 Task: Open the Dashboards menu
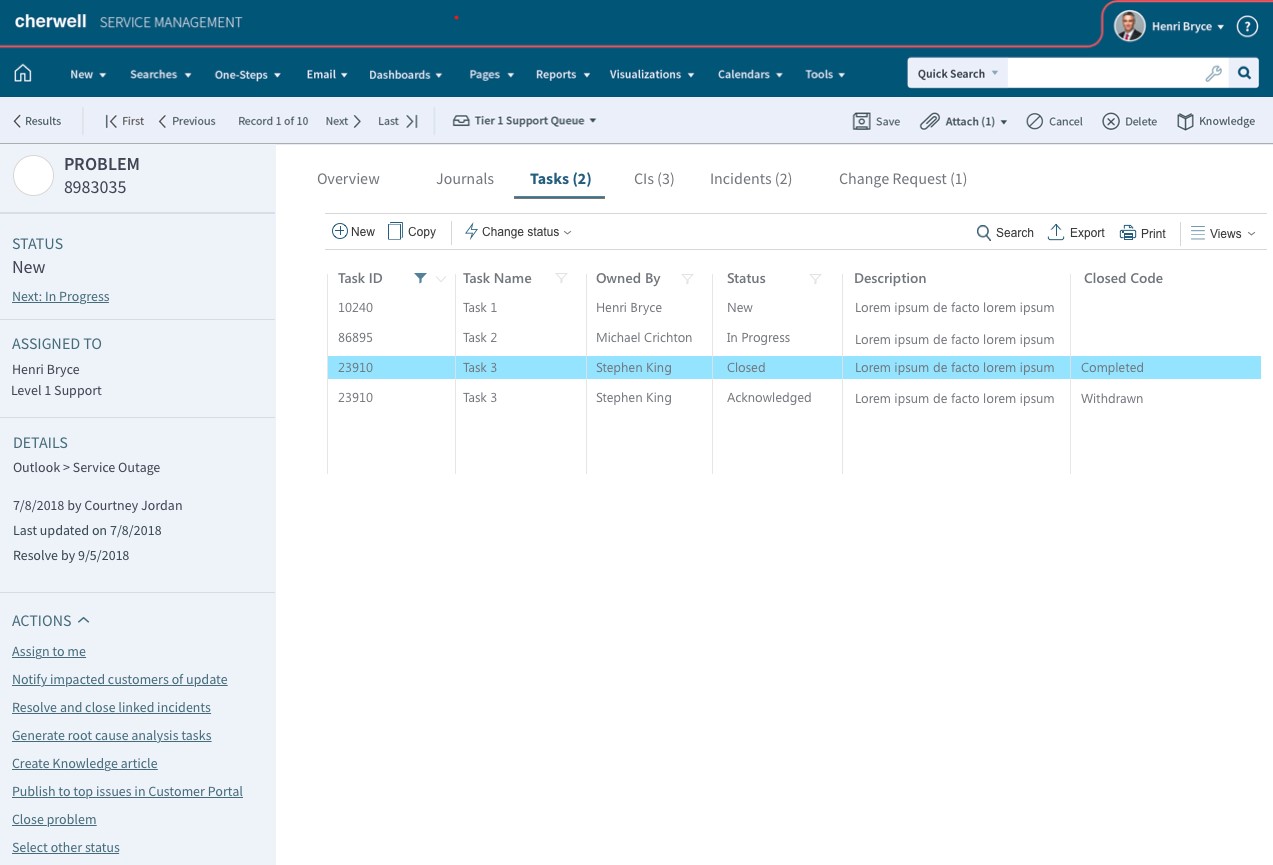click(406, 75)
